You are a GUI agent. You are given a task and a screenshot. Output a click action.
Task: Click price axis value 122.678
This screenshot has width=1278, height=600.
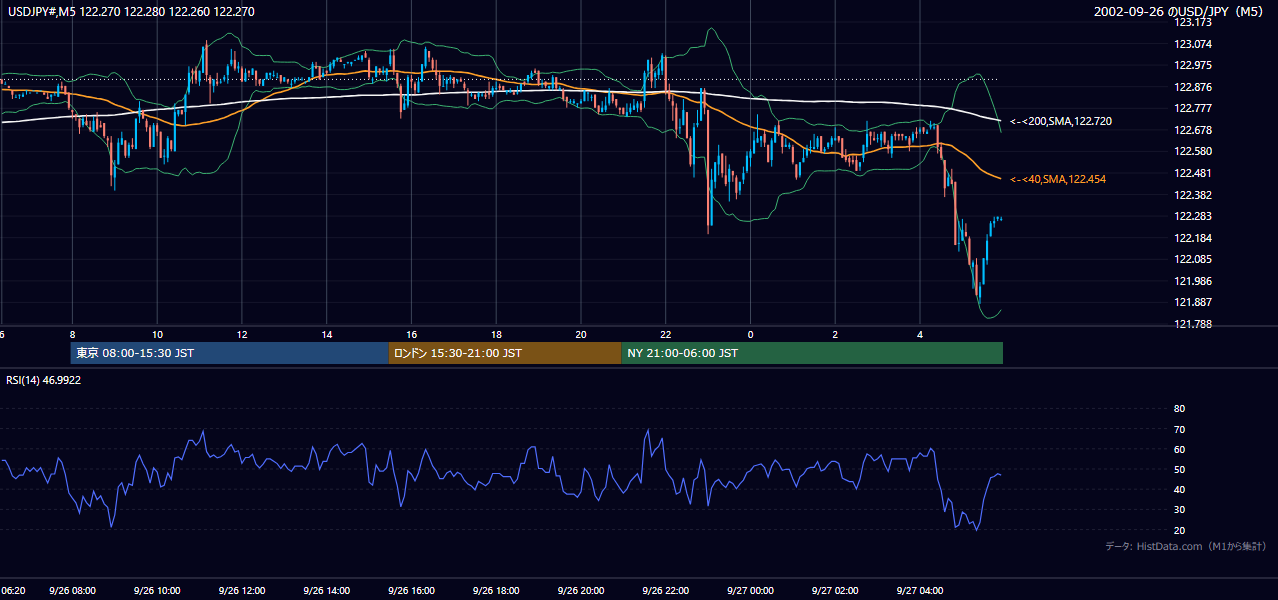pyautogui.click(x=1193, y=130)
